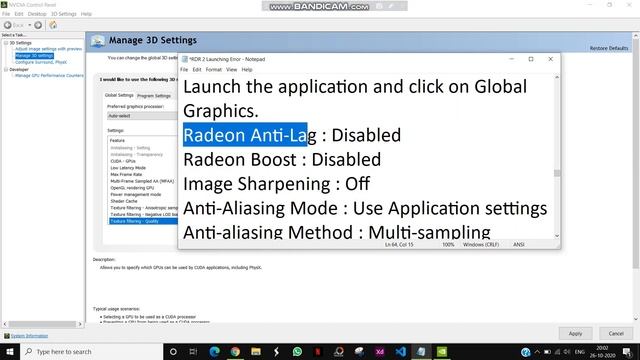Open Cortana from the taskbar

[173, 351]
